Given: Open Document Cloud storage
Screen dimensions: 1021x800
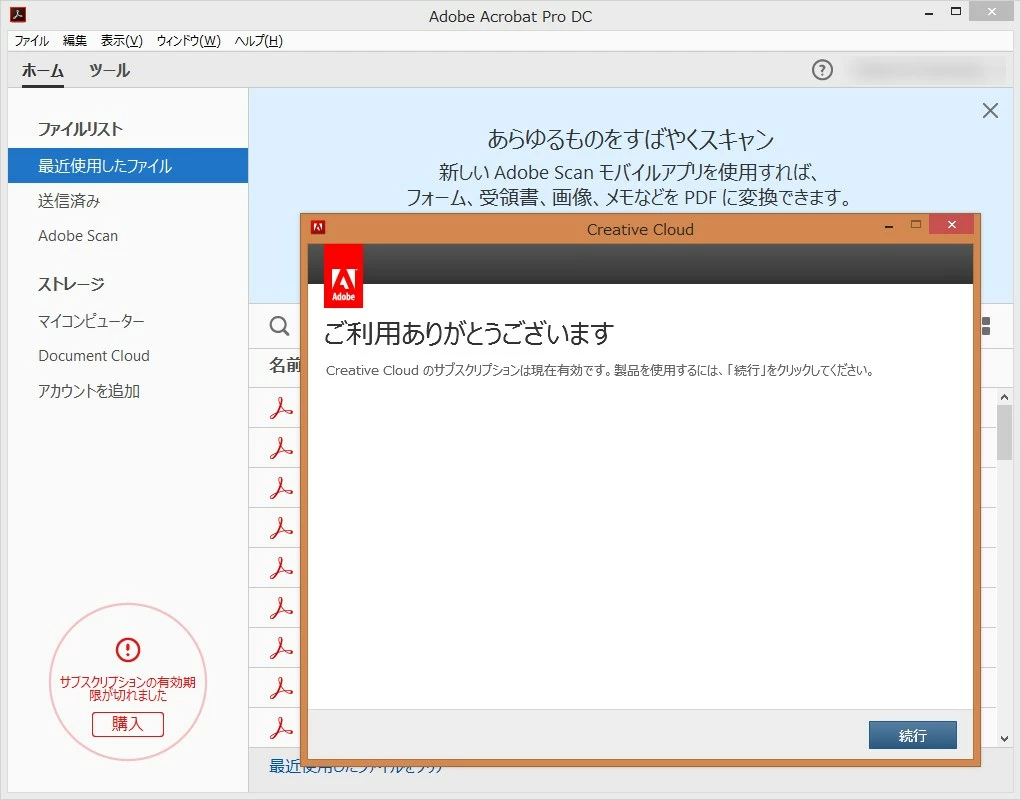Looking at the screenshot, I should click(x=94, y=355).
